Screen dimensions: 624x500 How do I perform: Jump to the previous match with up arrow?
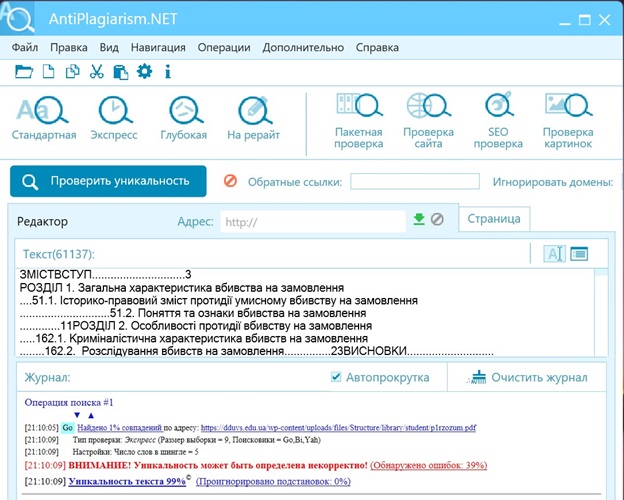tap(91, 415)
